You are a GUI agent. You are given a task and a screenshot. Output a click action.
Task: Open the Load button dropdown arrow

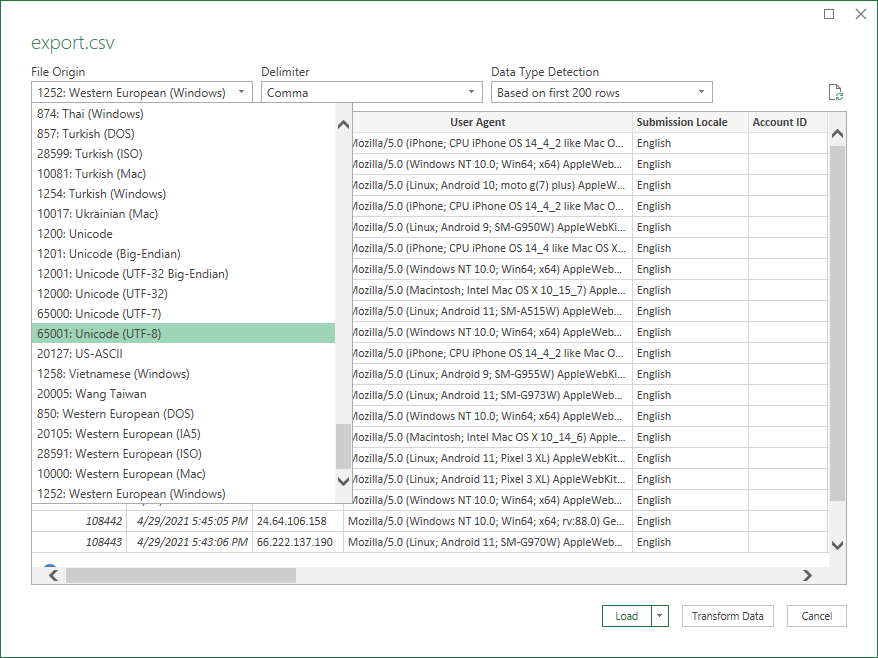pyautogui.click(x=660, y=616)
